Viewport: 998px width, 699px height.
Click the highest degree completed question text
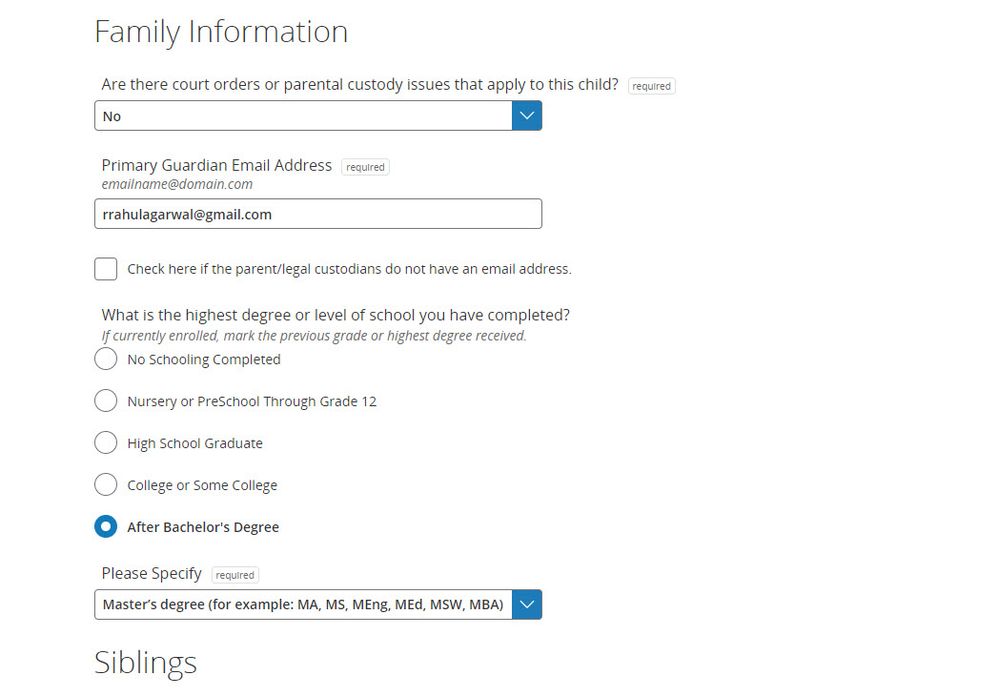tap(336, 315)
